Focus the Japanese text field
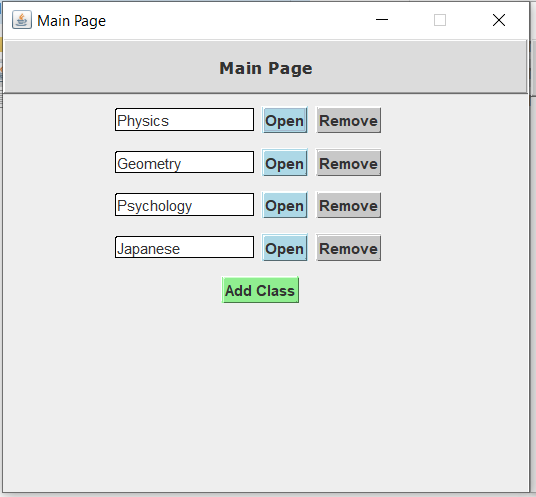This screenshot has height=497, width=536. tap(185, 247)
